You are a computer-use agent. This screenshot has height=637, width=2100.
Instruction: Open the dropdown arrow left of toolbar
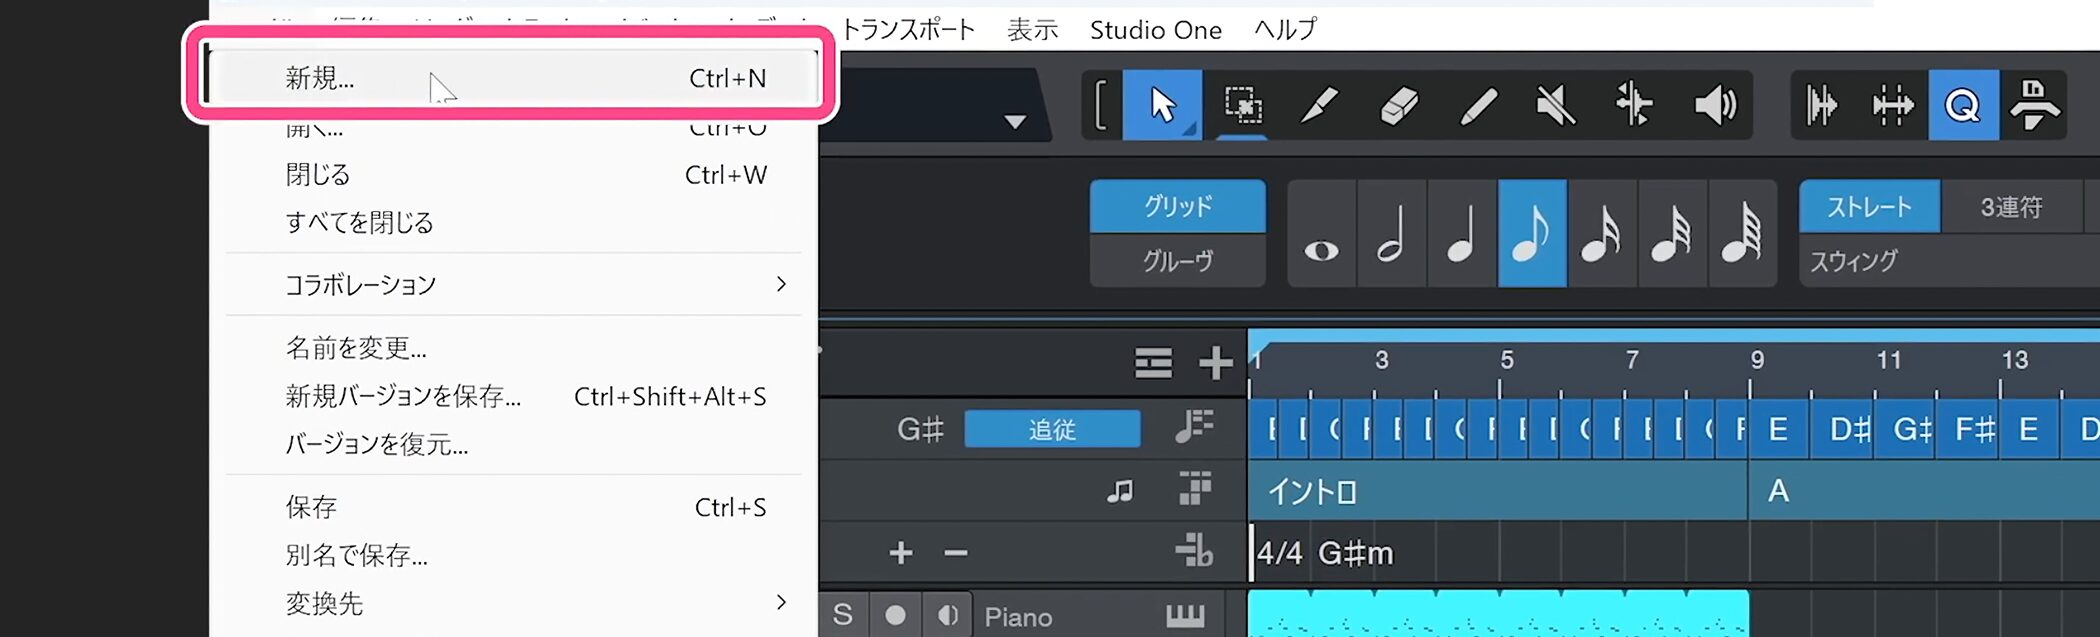1015,122
